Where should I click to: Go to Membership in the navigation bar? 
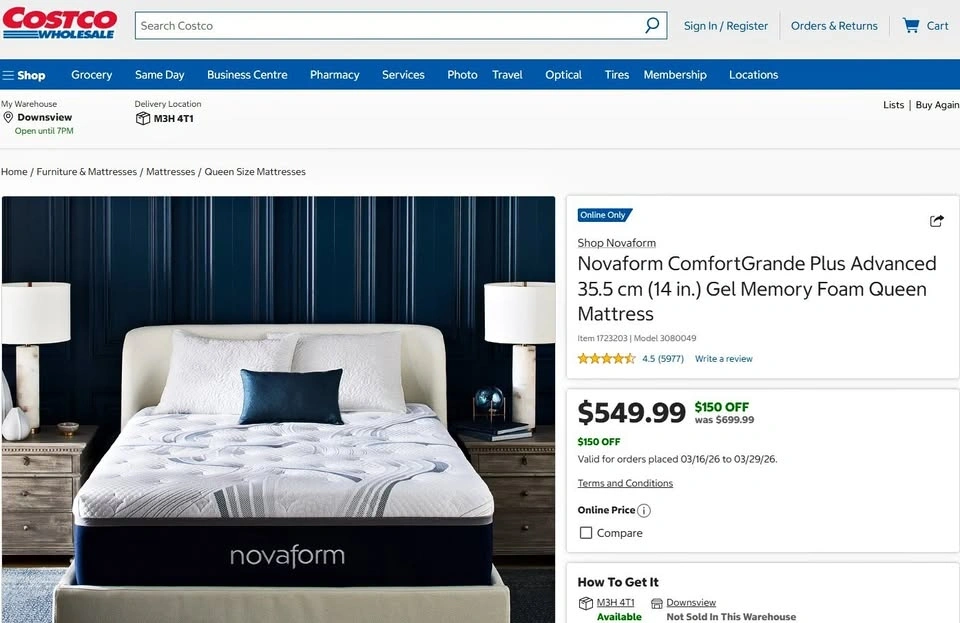[x=675, y=75]
